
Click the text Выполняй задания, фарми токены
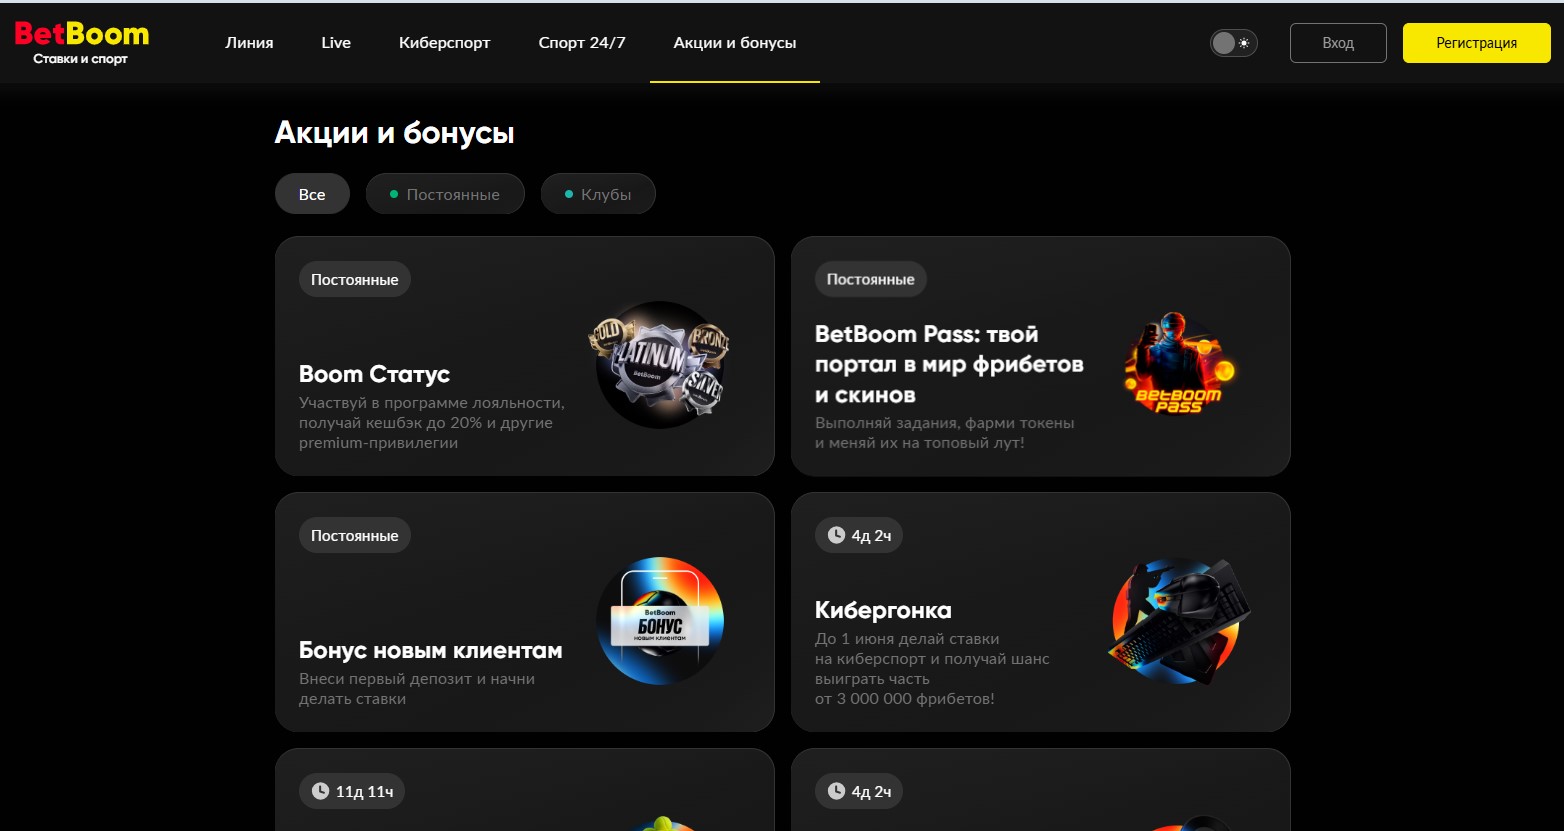945,423
